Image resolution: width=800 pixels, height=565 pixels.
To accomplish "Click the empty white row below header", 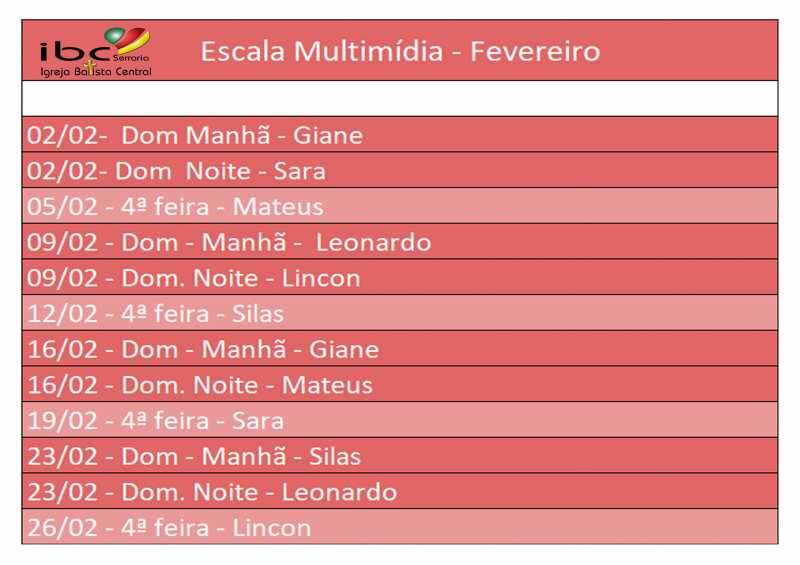I will [x=400, y=99].
